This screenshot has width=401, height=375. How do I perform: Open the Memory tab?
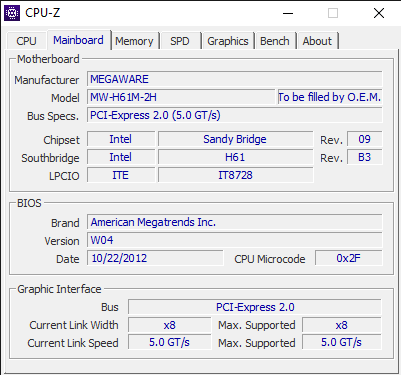(x=135, y=41)
